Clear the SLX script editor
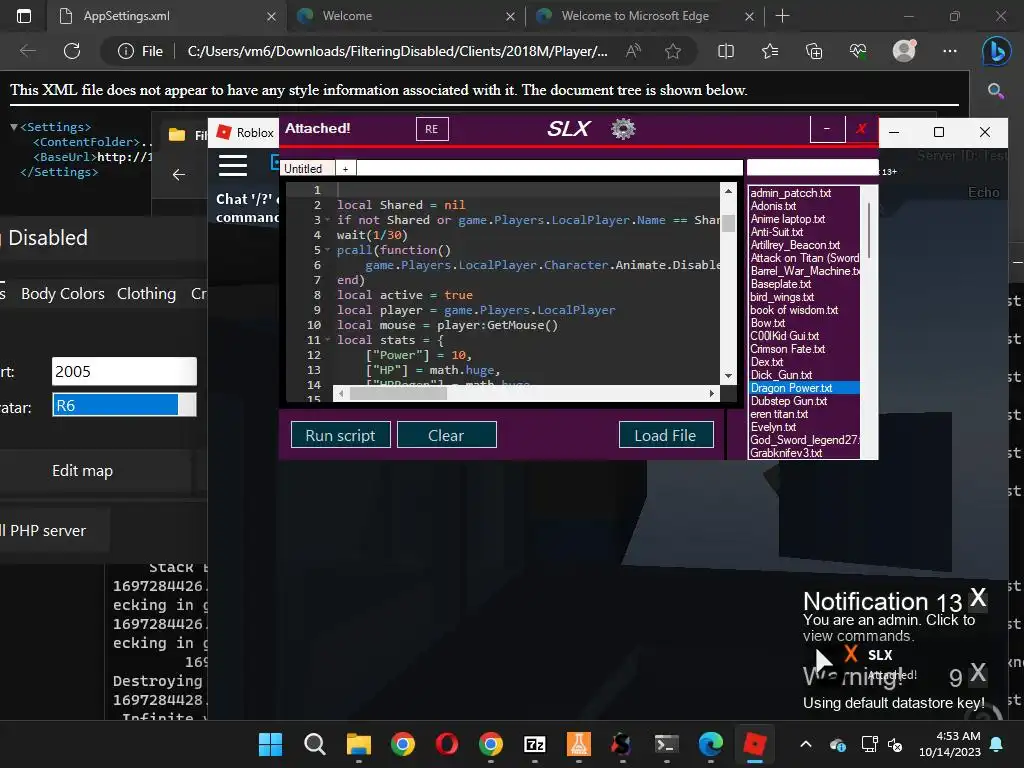Viewport: 1024px width, 768px height. point(447,435)
